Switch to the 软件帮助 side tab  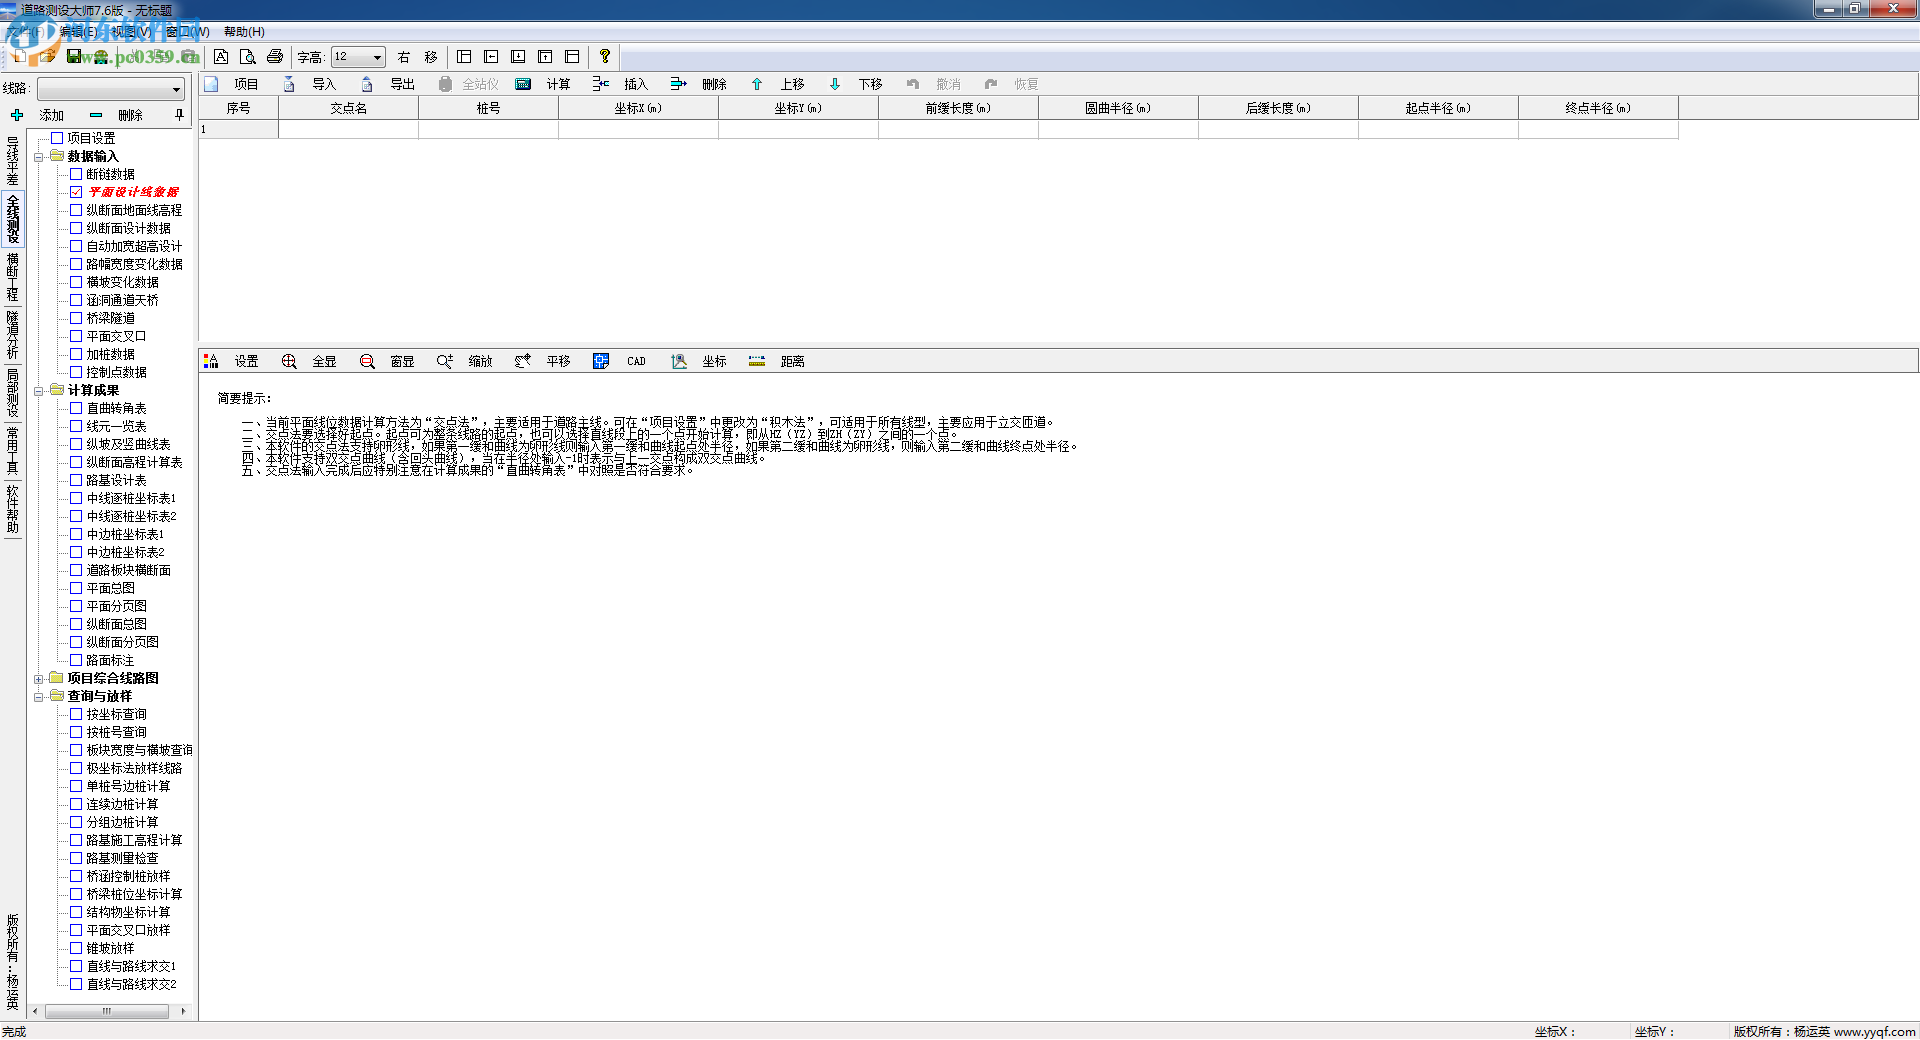tap(13, 510)
